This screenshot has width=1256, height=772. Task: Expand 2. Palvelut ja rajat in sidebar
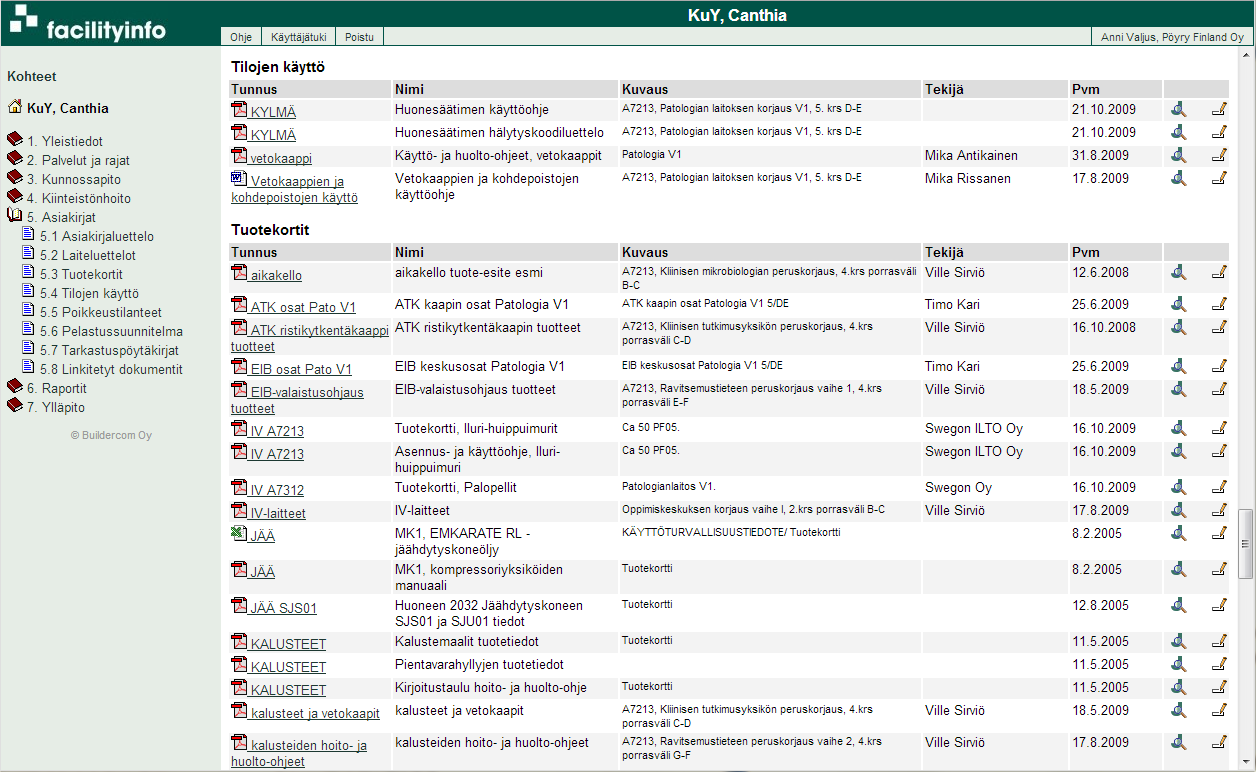[15, 160]
